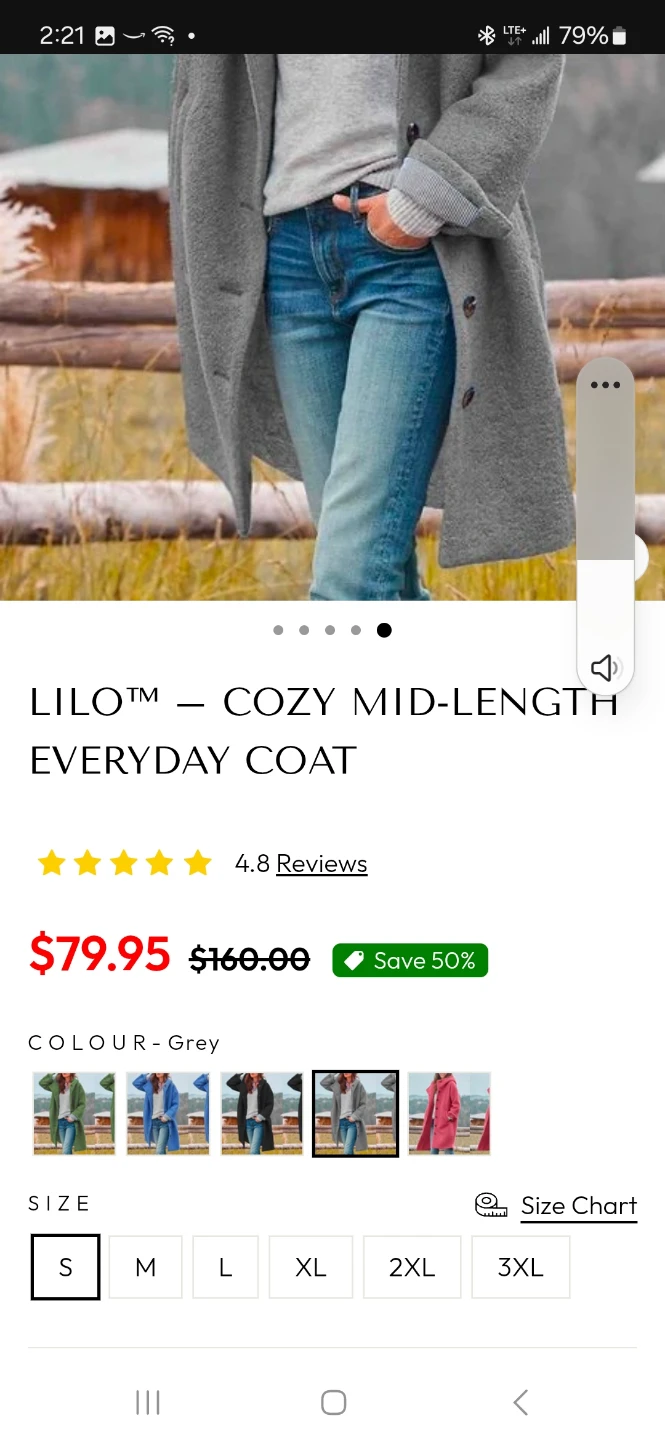
Task: Select size S
Action: [65, 1267]
